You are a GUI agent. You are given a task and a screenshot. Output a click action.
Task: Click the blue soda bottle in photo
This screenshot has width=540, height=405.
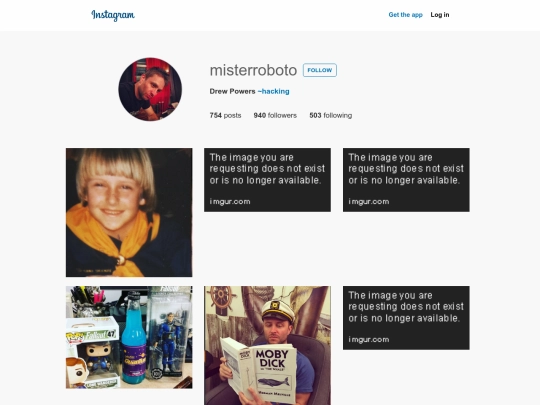coord(134,338)
